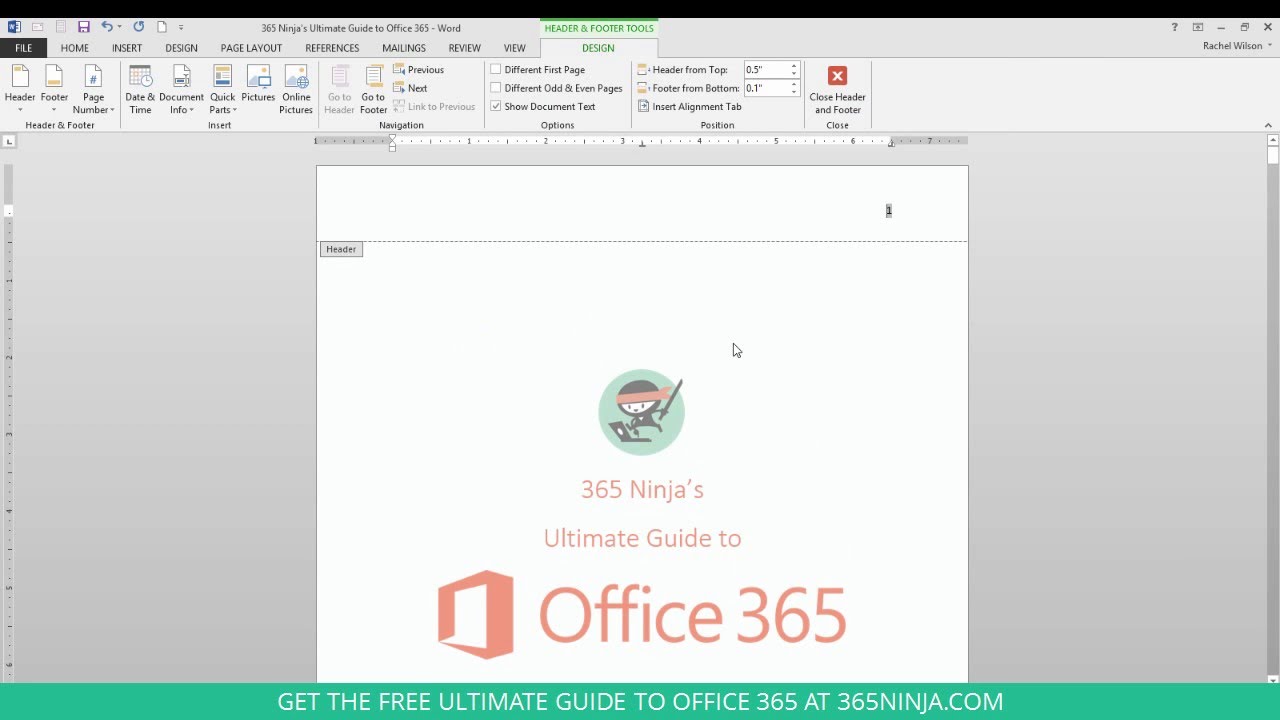Switch to the HOME tab
1280x720 pixels.
click(x=75, y=48)
